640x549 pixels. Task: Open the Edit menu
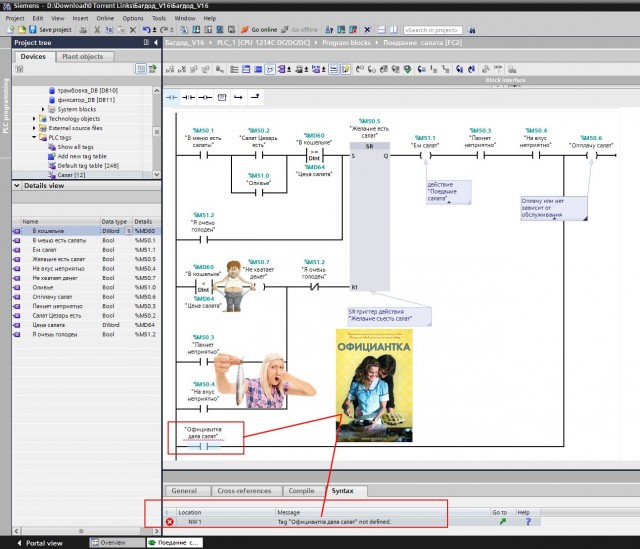point(38,18)
